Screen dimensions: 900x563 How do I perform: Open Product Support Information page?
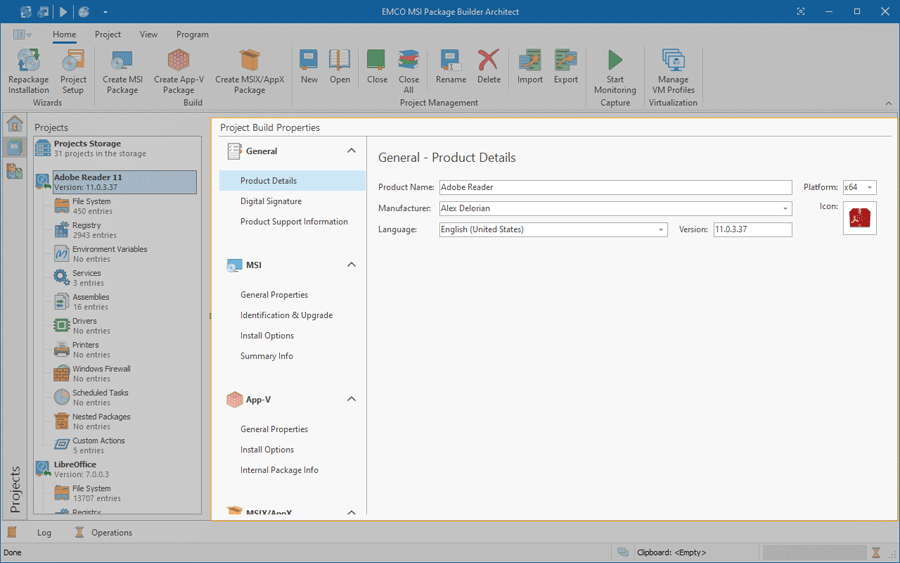pyautogui.click(x=294, y=222)
